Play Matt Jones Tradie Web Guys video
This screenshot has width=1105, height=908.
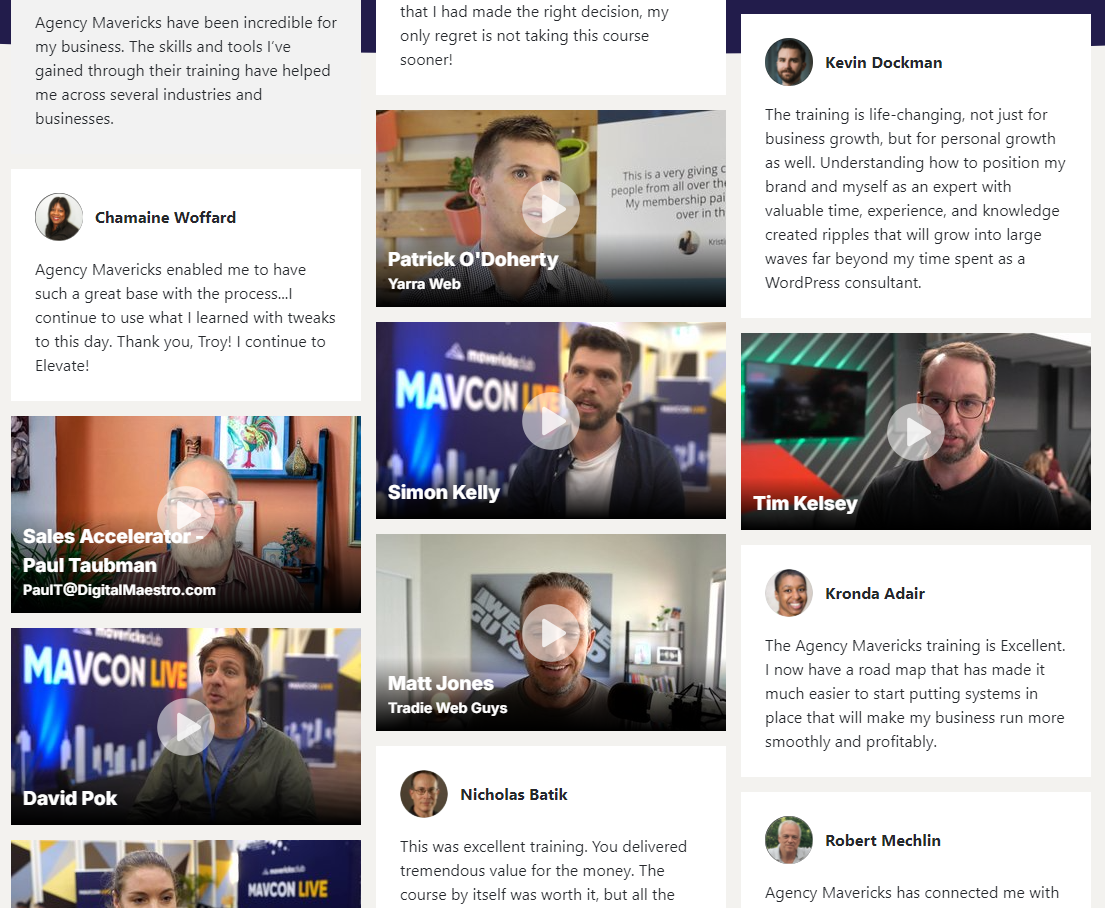click(x=550, y=632)
